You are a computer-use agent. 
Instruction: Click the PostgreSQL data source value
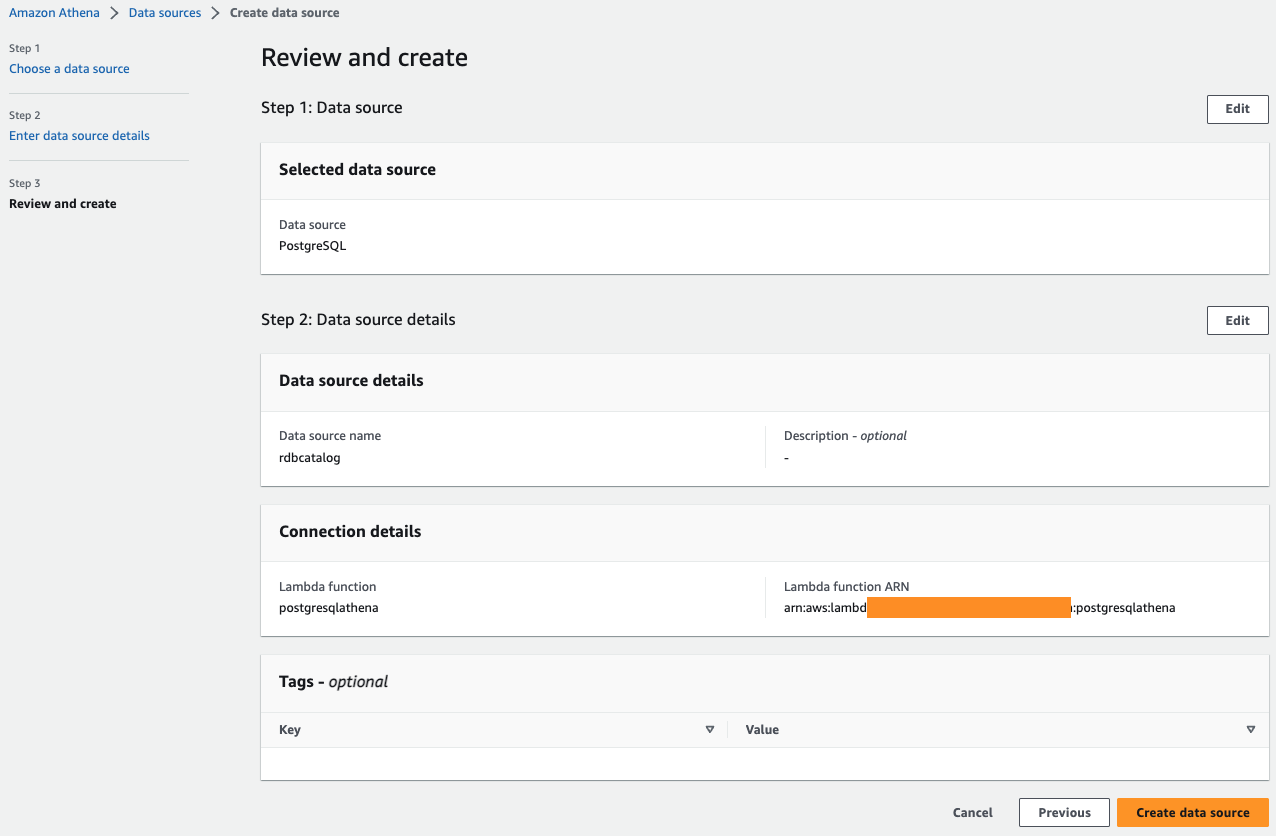[x=312, y=246]
